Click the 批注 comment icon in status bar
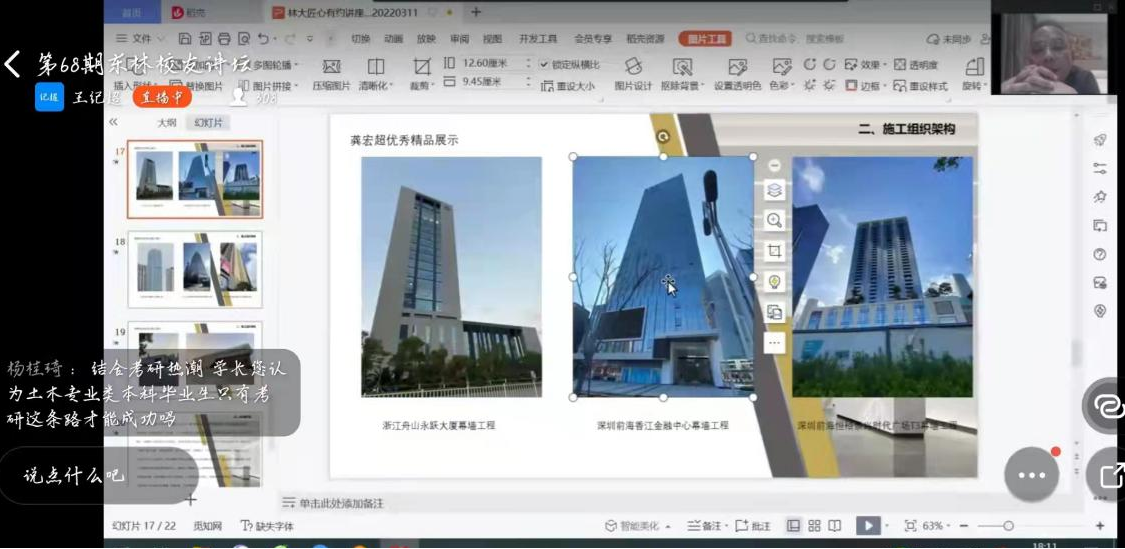The image size is (1125, 549). click(x=753, y=526)
